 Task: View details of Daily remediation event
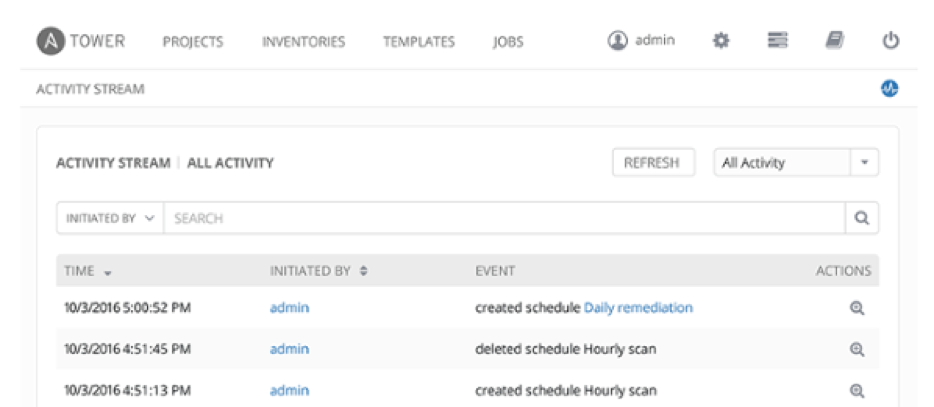pos(857,308)
